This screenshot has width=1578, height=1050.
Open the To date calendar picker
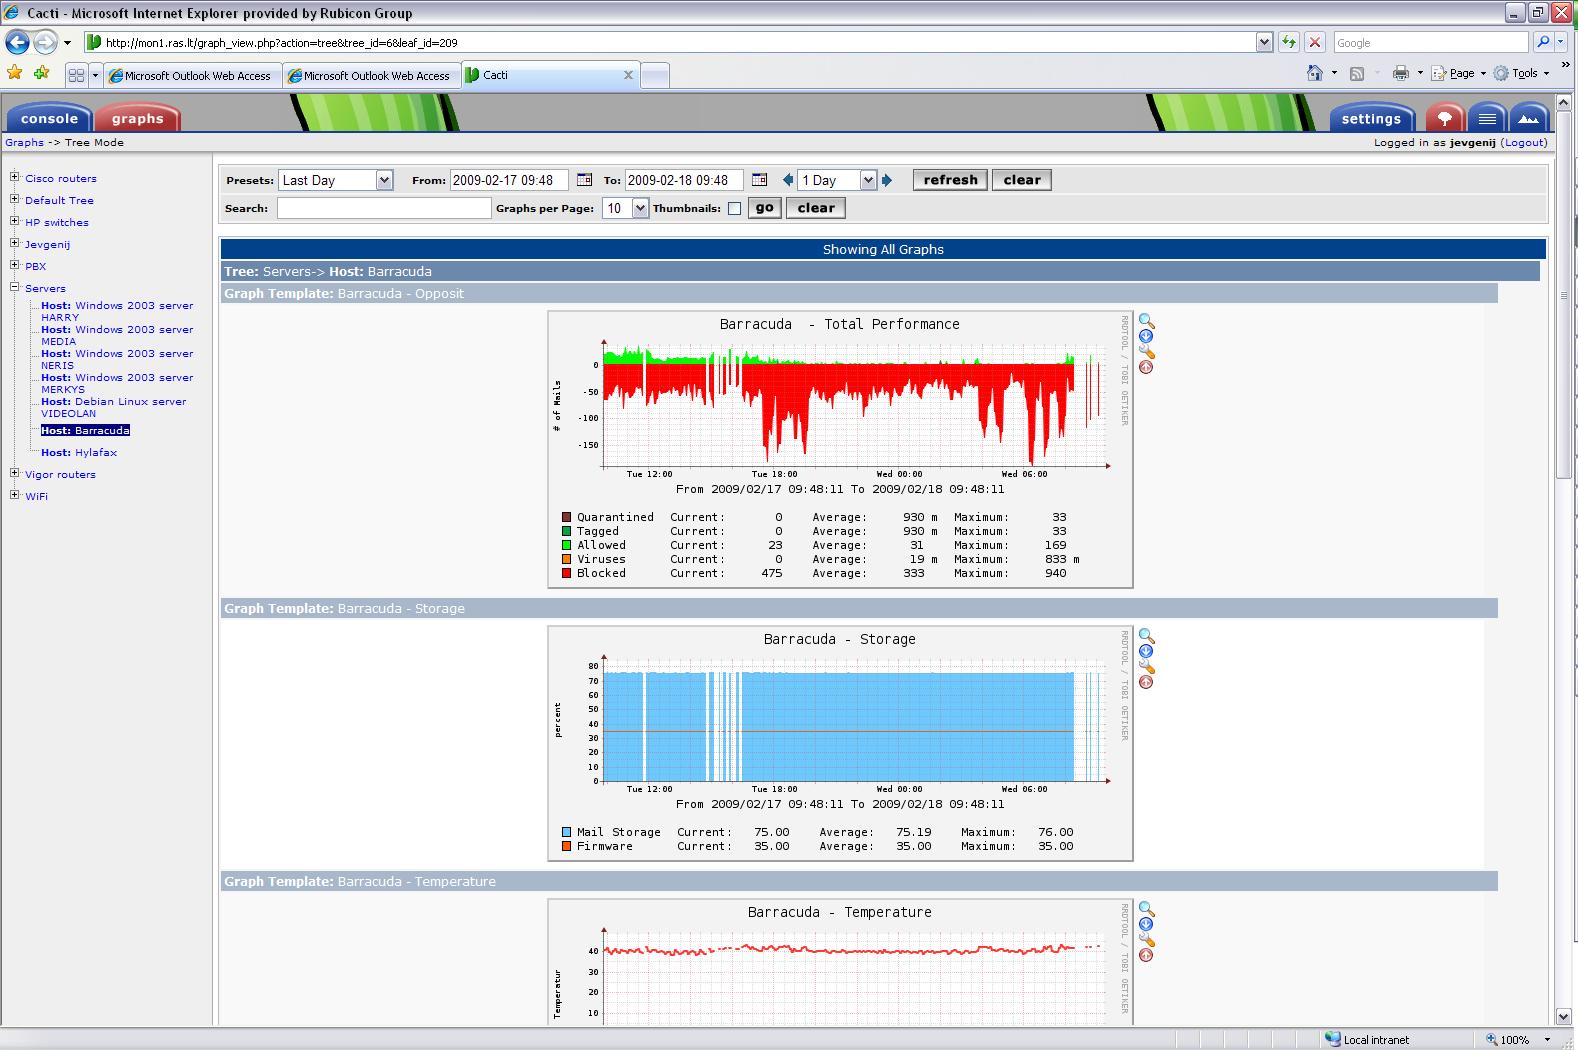759,180
